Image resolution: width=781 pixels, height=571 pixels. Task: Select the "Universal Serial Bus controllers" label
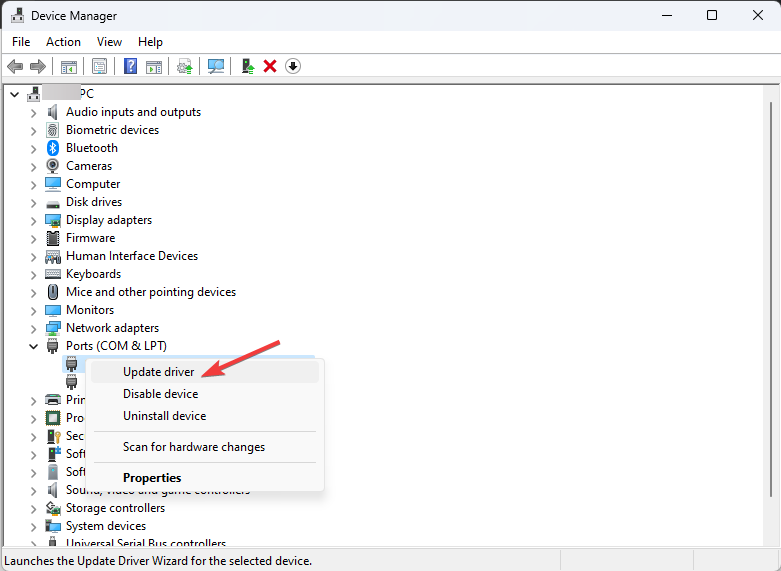pos(146,542)
